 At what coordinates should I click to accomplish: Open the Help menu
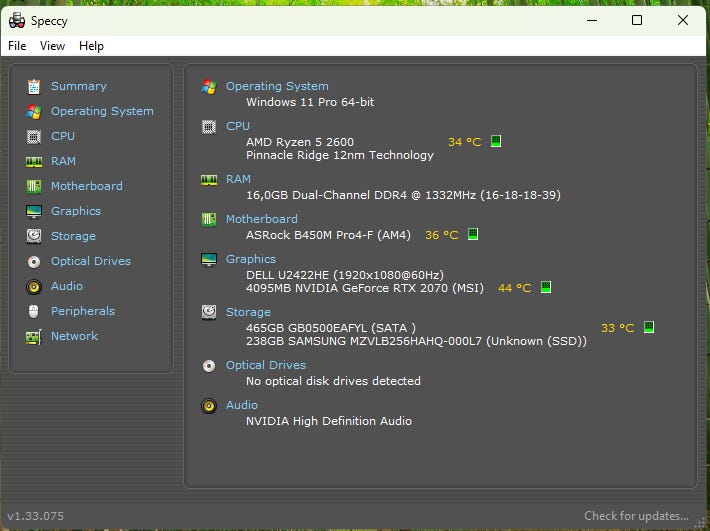[91, 46]
